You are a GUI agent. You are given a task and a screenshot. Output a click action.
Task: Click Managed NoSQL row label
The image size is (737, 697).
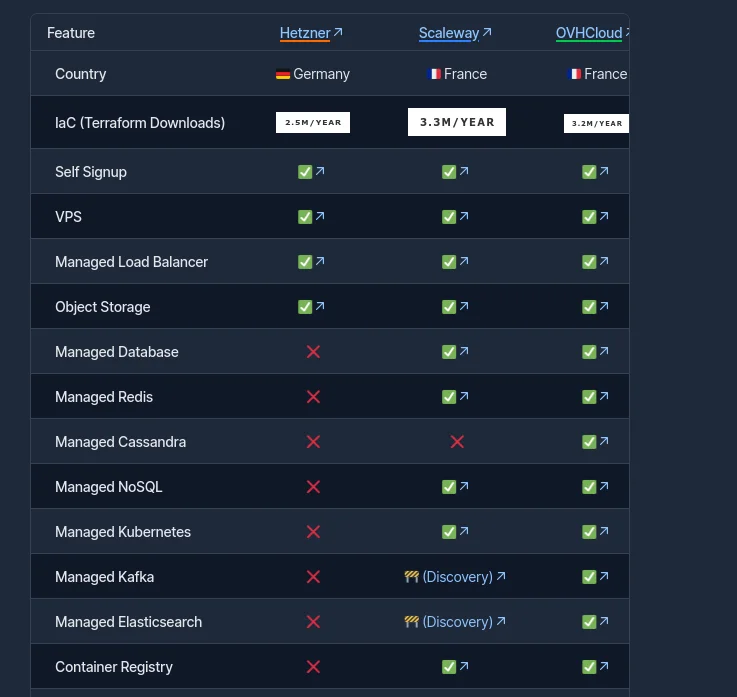(109, 487)
